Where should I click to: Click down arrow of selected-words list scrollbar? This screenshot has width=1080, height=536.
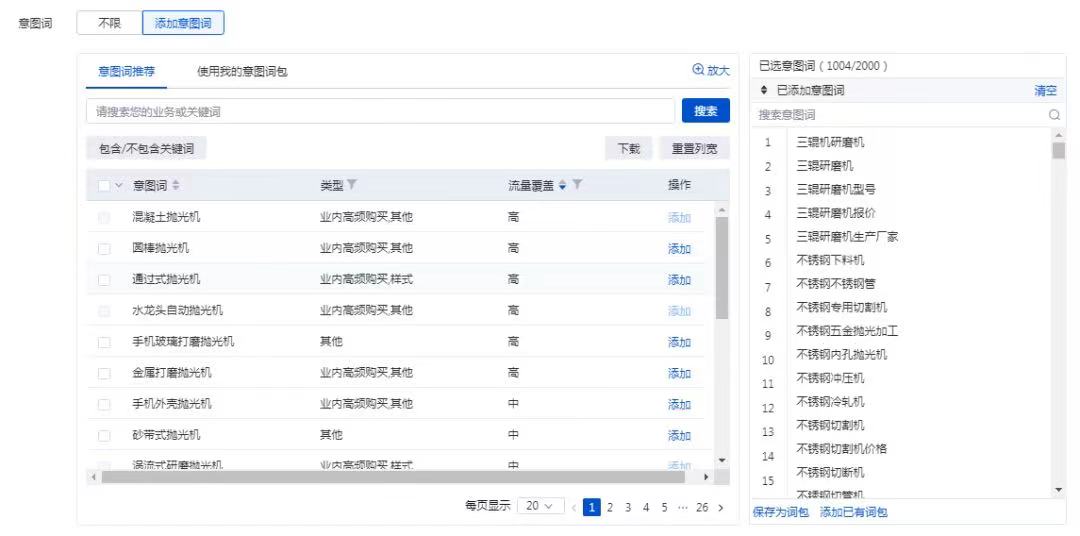click(x=1059, y=490)
